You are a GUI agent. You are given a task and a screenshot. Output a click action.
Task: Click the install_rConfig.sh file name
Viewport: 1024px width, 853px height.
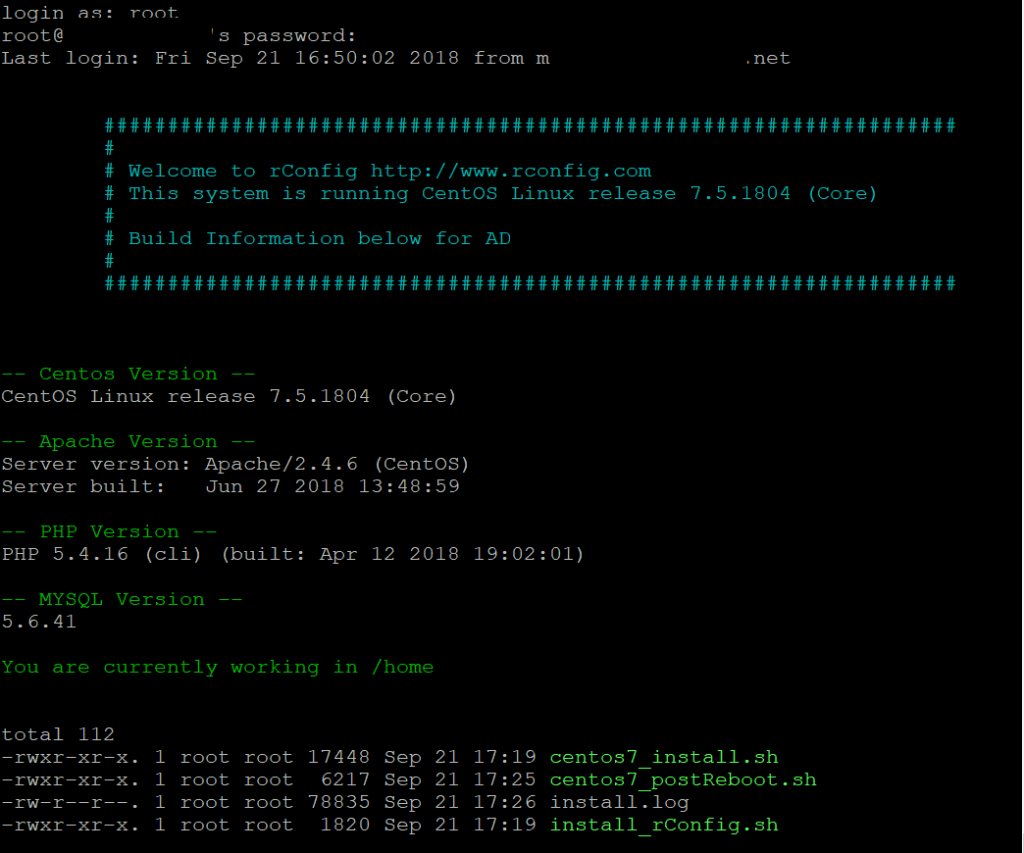(x=663, y=825)
